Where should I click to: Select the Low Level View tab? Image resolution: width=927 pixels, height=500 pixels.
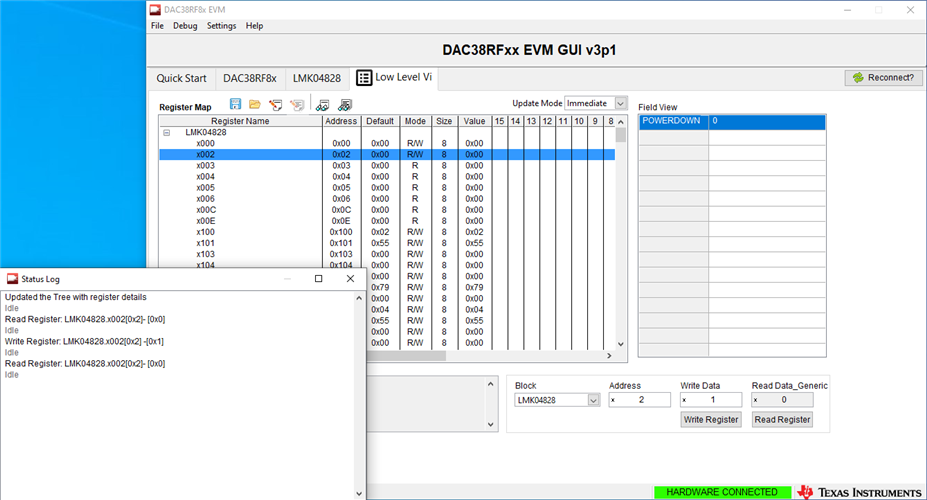(x=394, y=77)
